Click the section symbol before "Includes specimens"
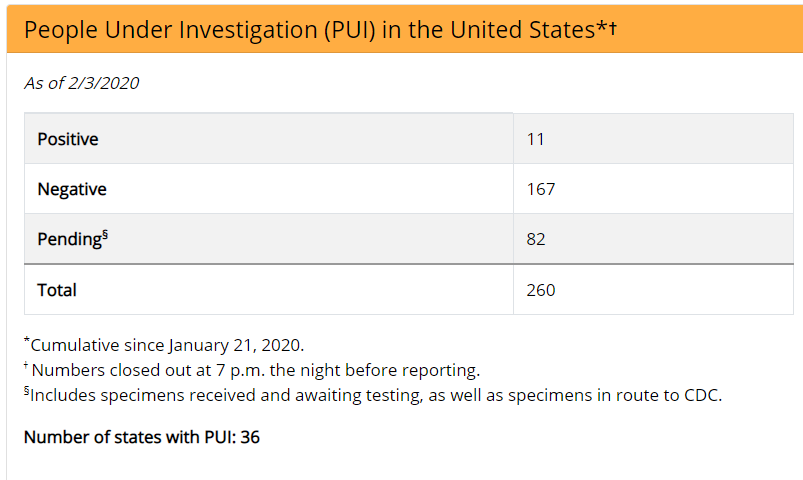 (x=26, y=393)
